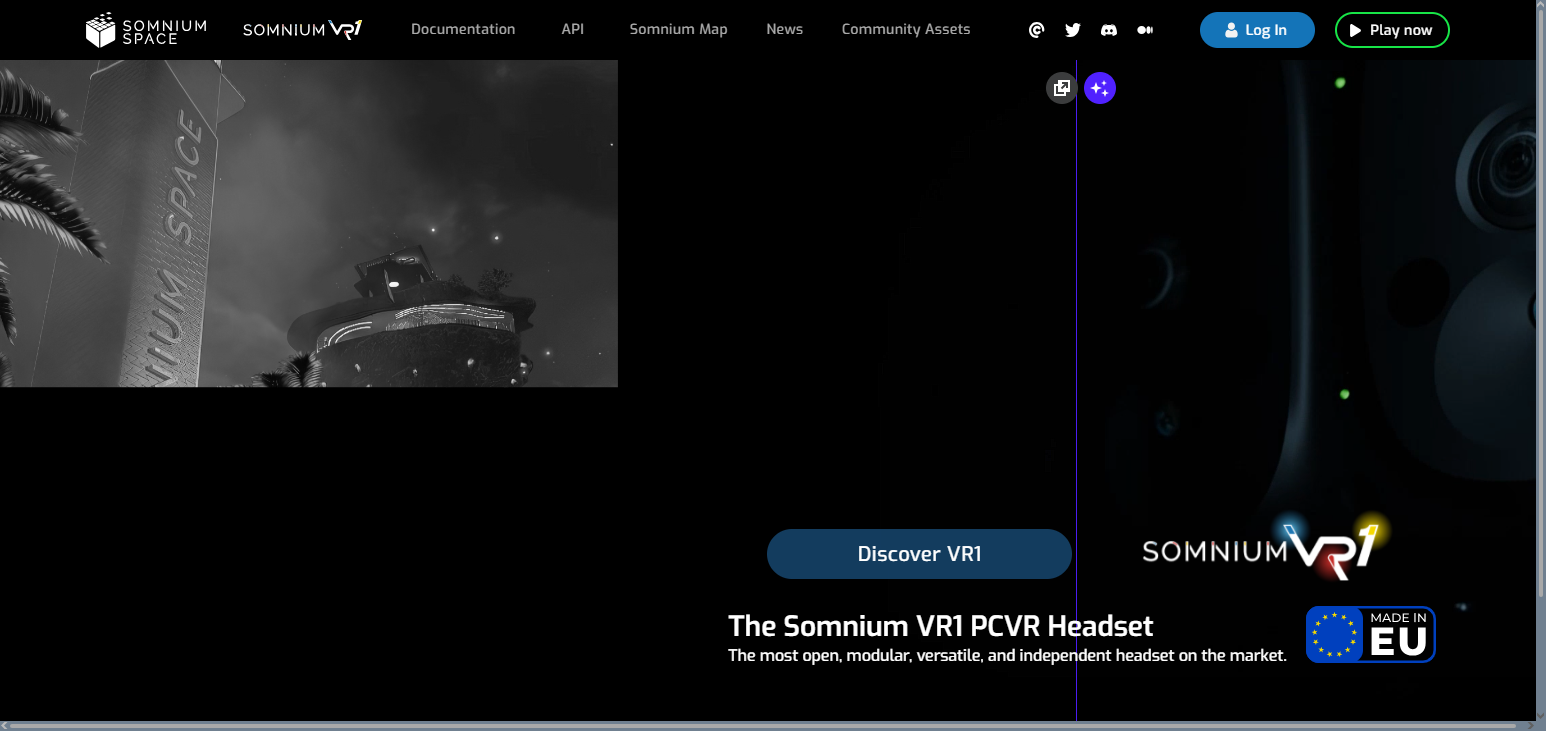Click the Somnium Space tower image
The image size is (1546, 731).
[309, 223]
